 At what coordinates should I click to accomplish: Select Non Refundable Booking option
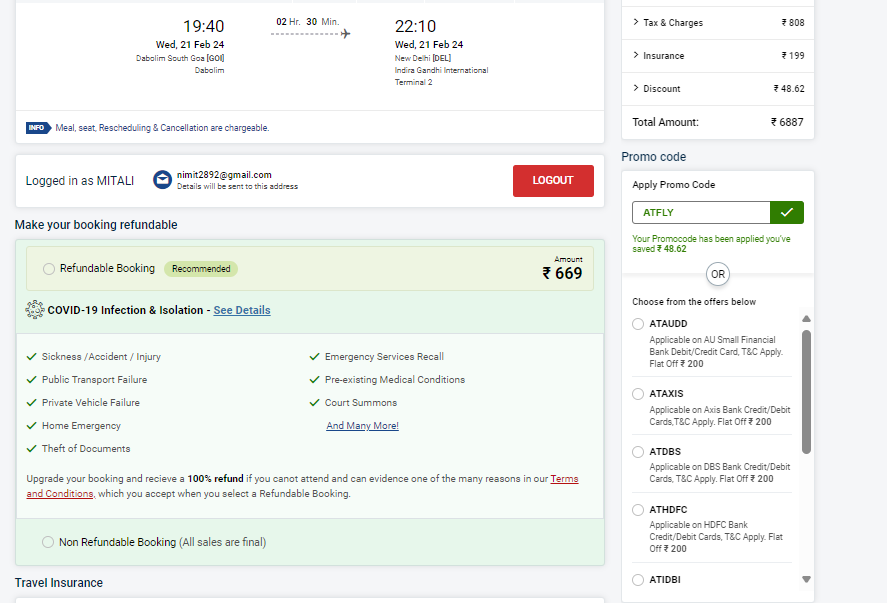pos(48,542)
